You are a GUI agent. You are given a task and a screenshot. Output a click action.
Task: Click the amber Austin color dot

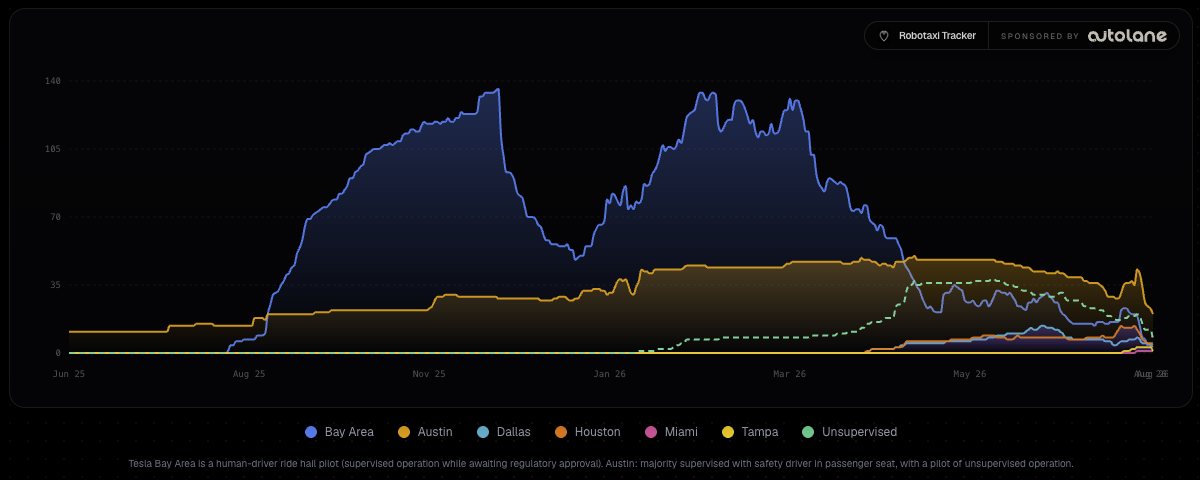pos(404,432)
